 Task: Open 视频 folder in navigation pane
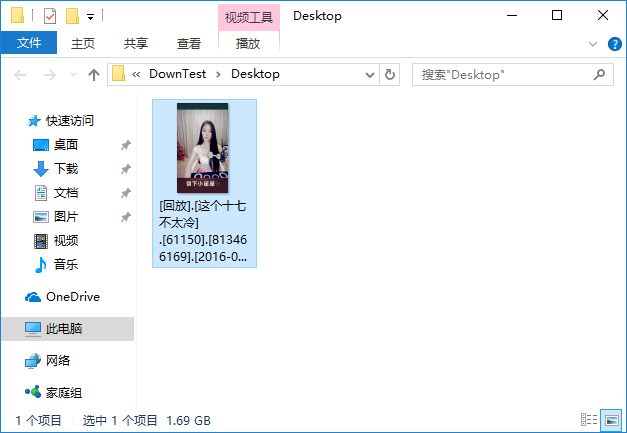56,241
